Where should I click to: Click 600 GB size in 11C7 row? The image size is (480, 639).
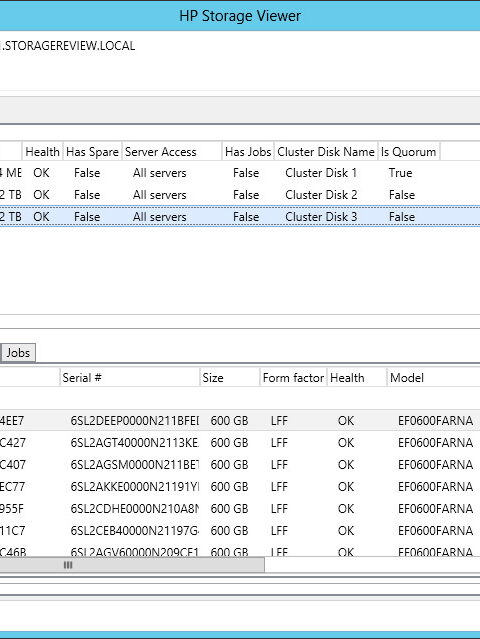click(229, 531)
